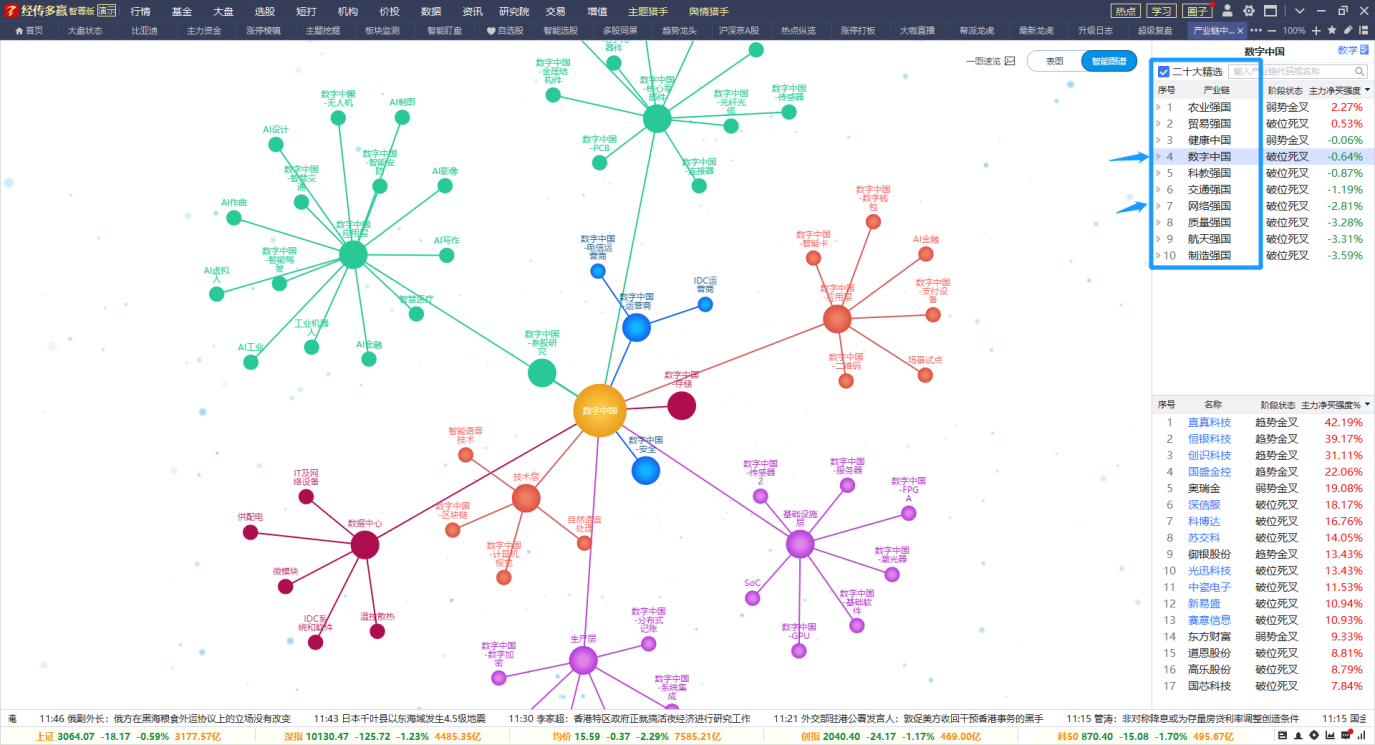The image size is (1375, 745).
Task: Open stock 恒银科技 link
Action: 1209,439
